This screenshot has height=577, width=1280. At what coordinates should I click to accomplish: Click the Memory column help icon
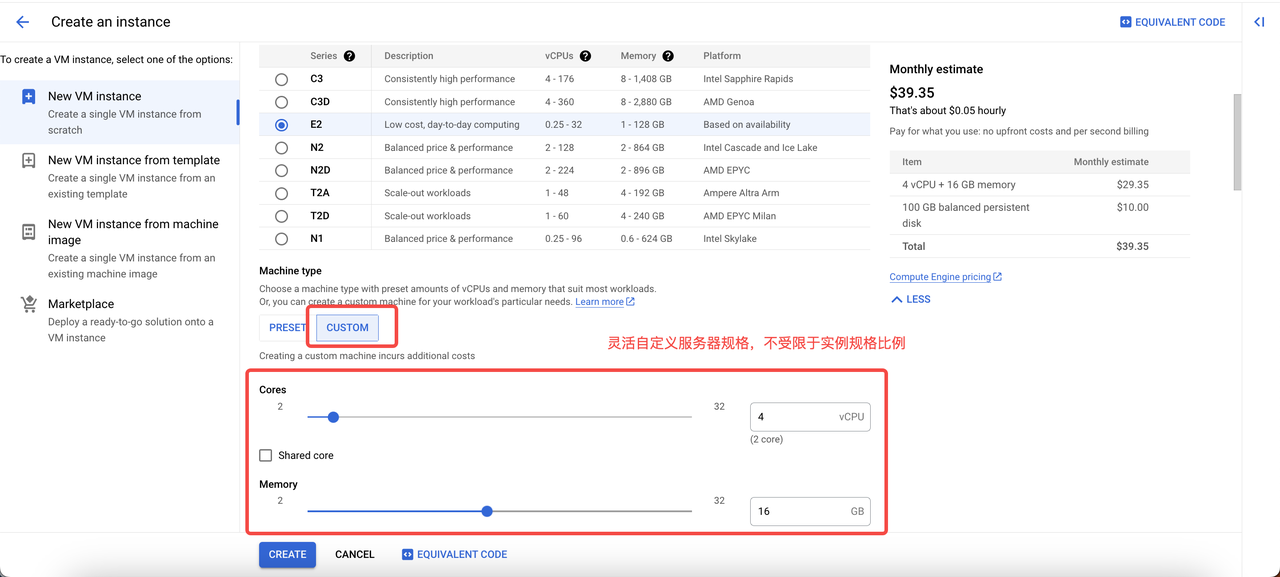pyautogui.click(x=668, y=57)
